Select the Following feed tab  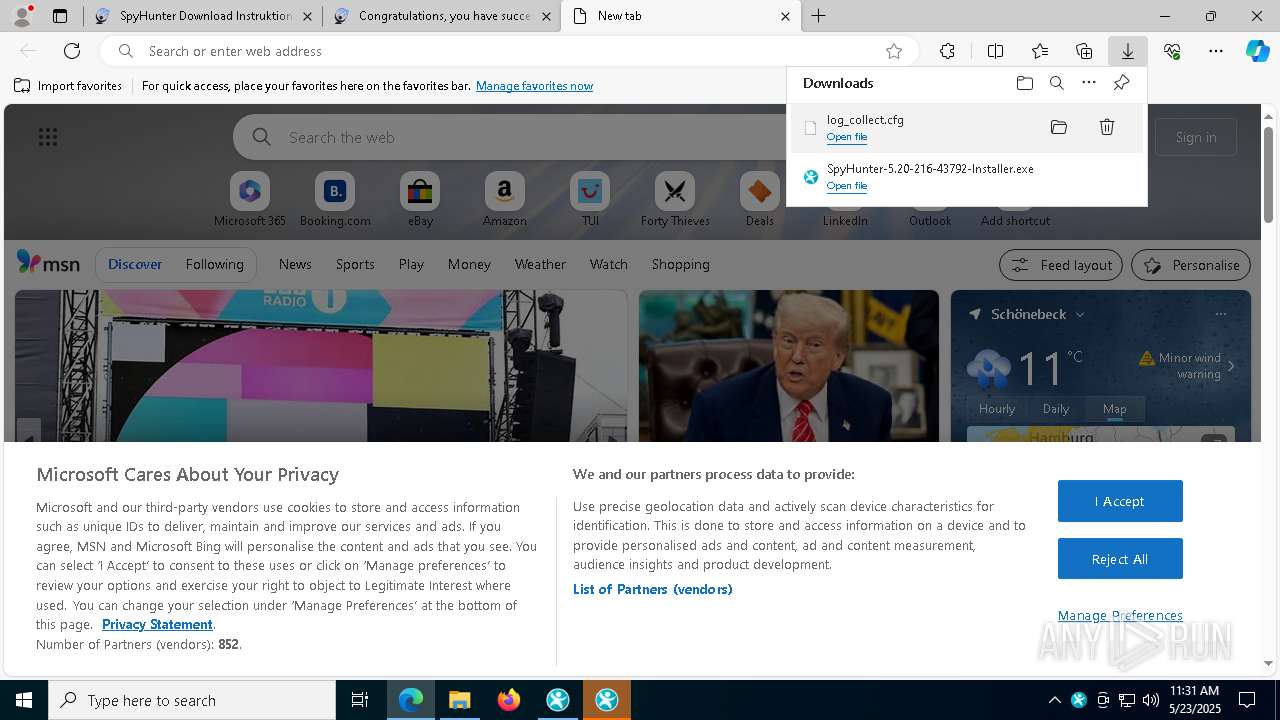[x=214, y=264]
